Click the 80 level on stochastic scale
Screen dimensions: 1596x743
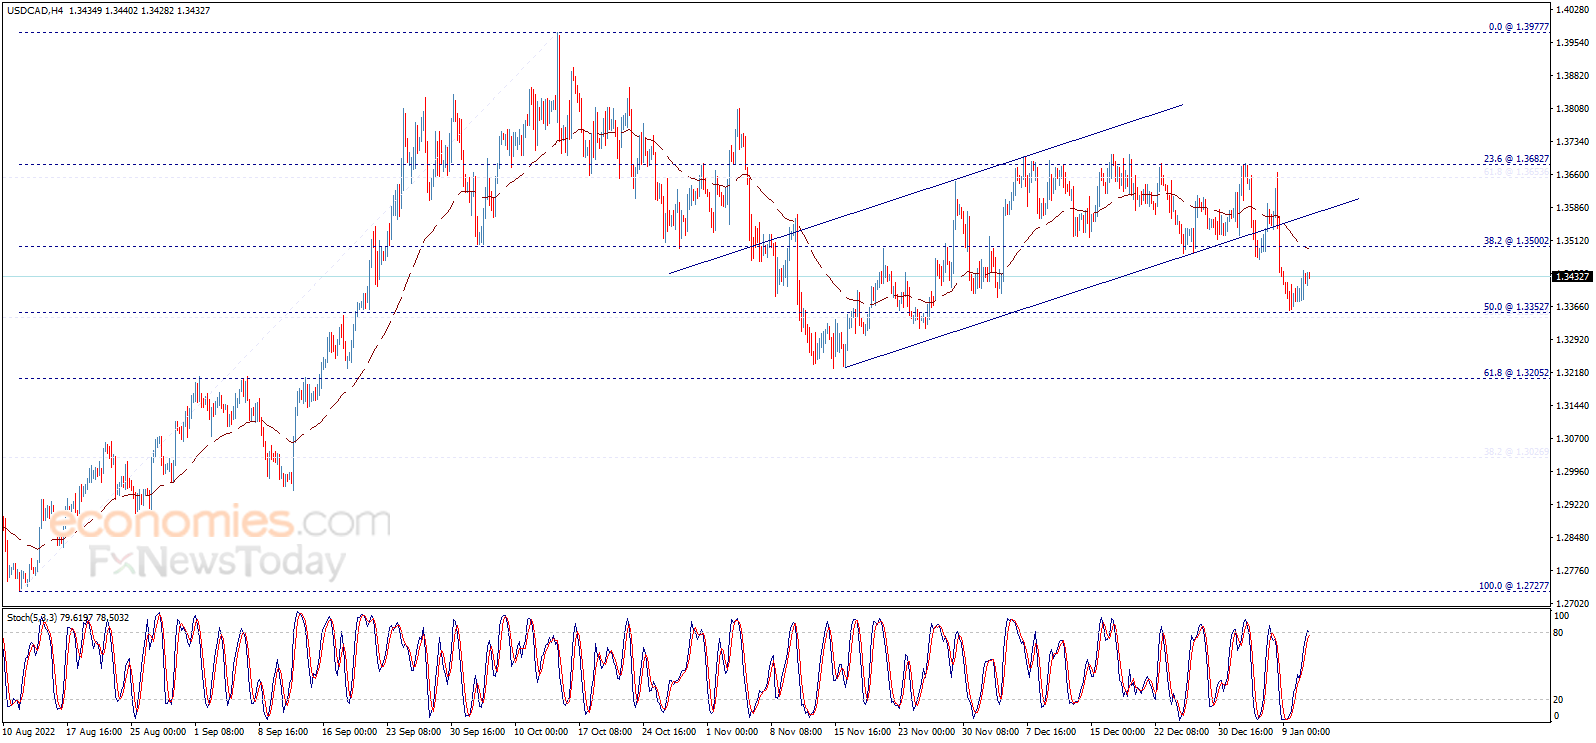coord(1559,633)
